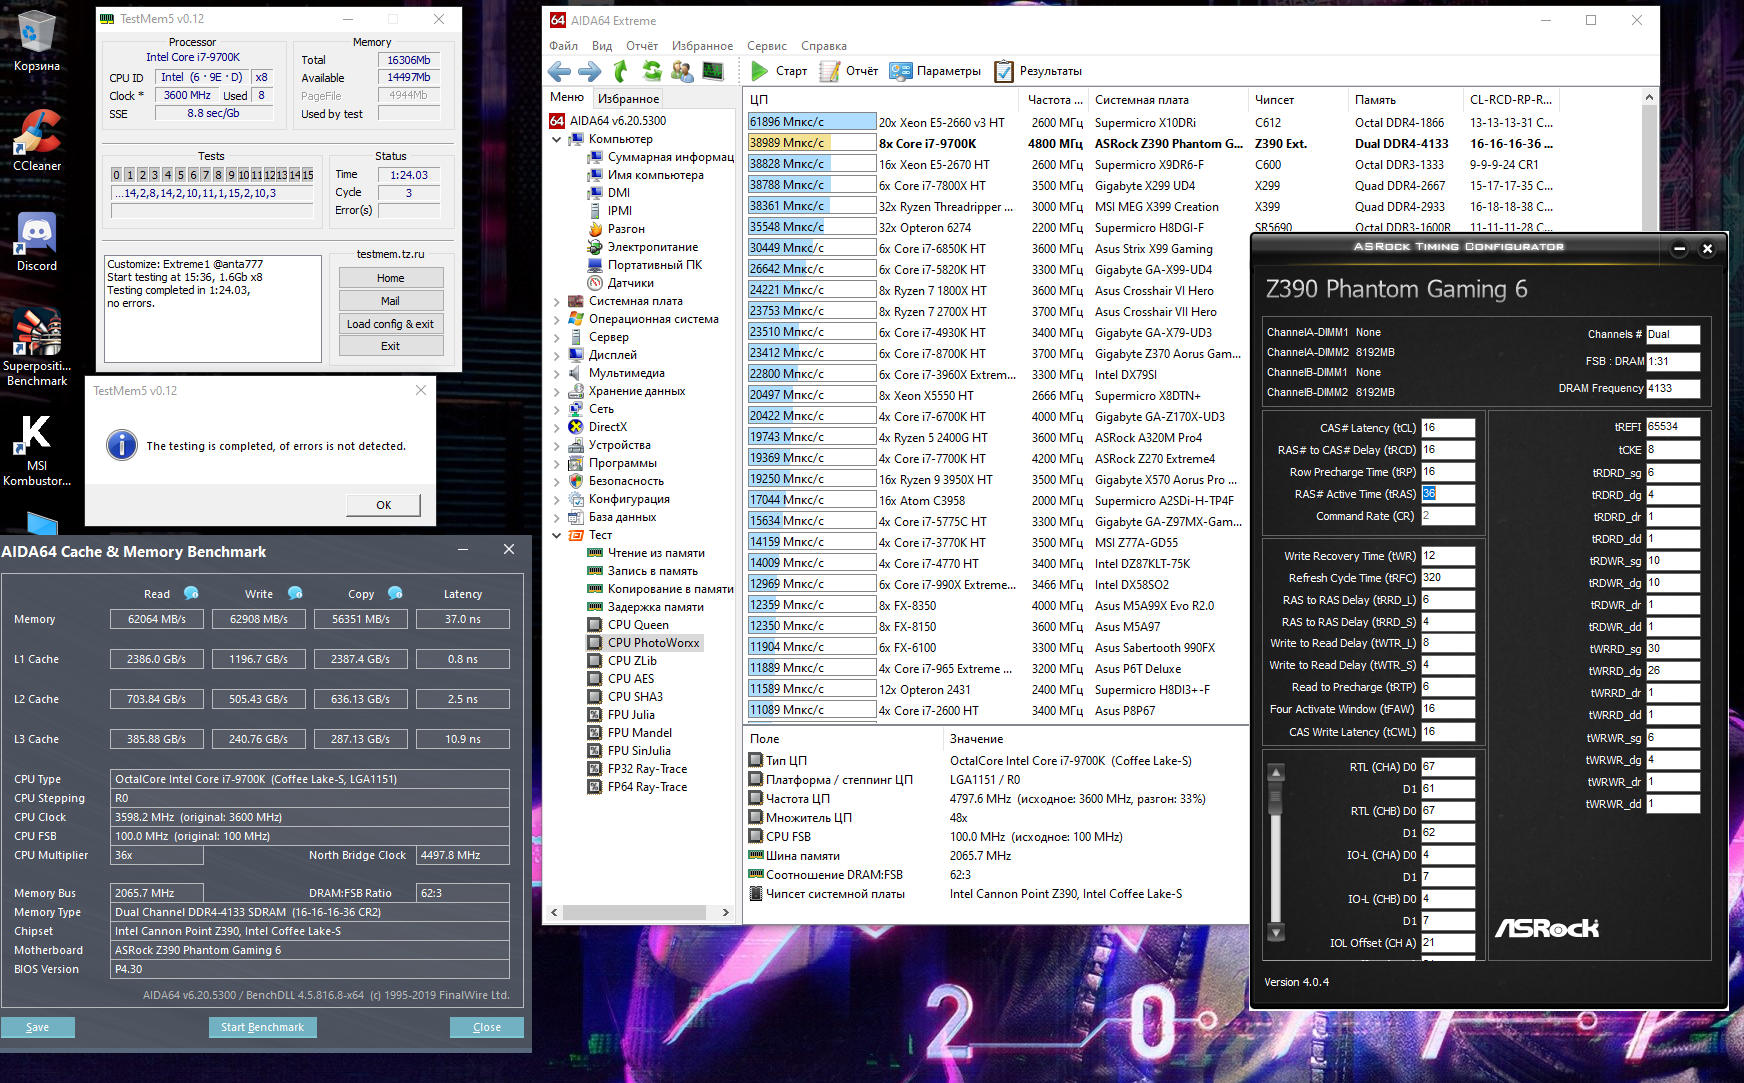1744x1083 pixels.
Task: Click the info bubble next to Read
Action: (191, 593)
